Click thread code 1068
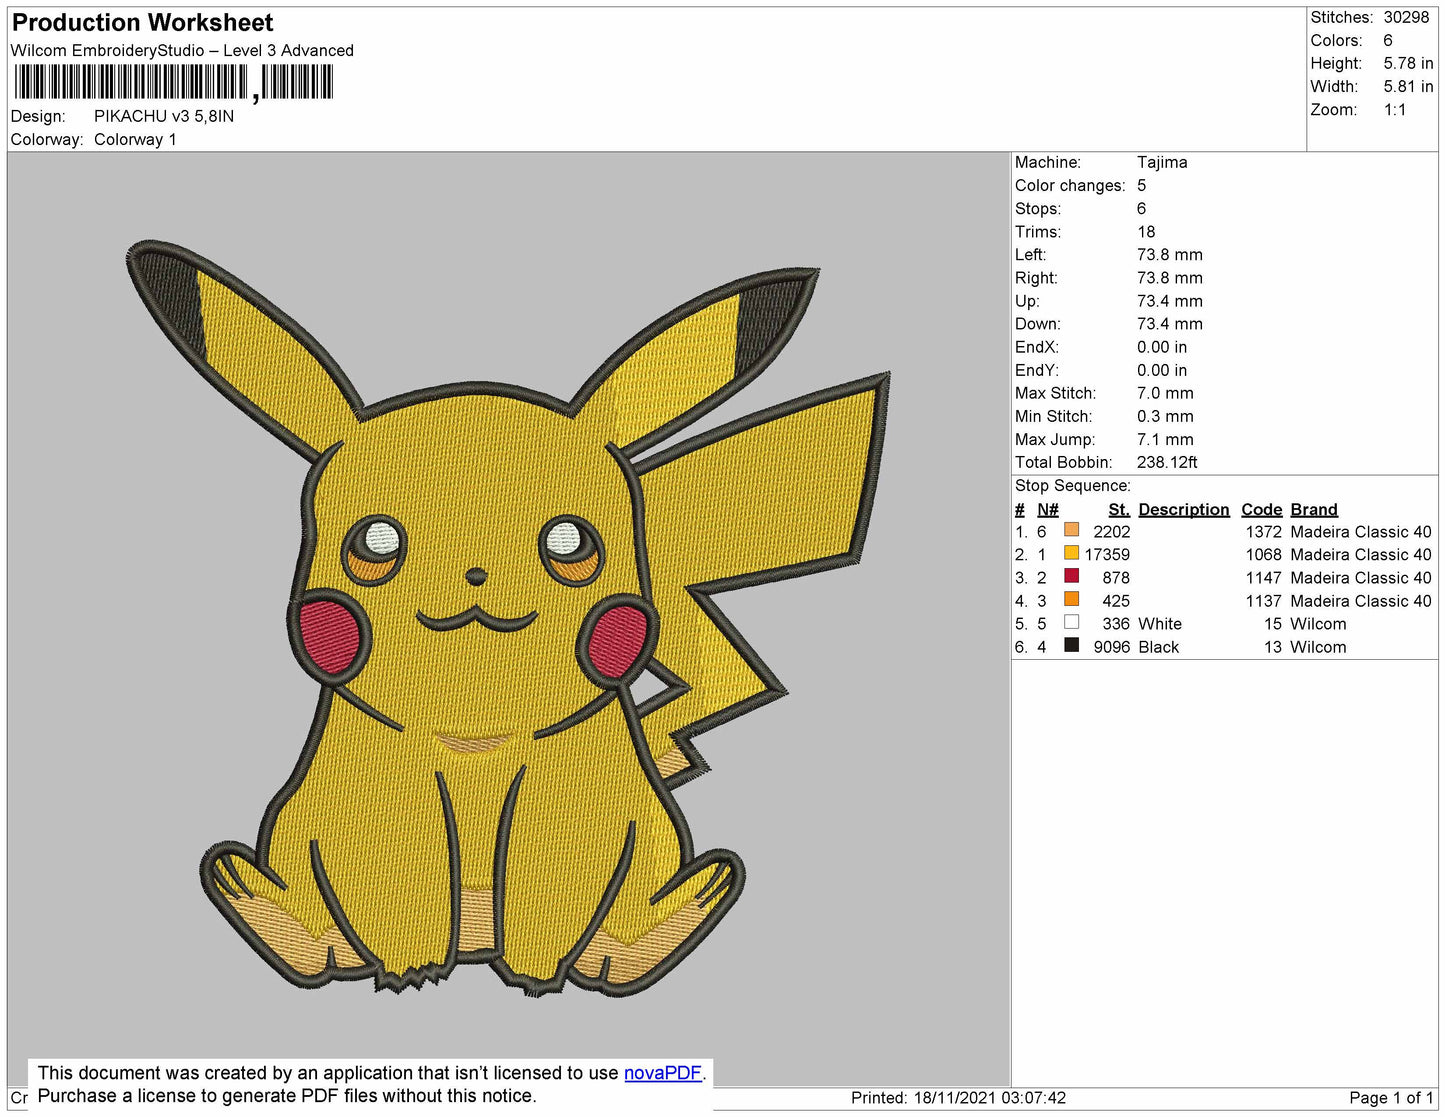This screenshot has width=1445, height=1117. click(x=1263, y=555)
